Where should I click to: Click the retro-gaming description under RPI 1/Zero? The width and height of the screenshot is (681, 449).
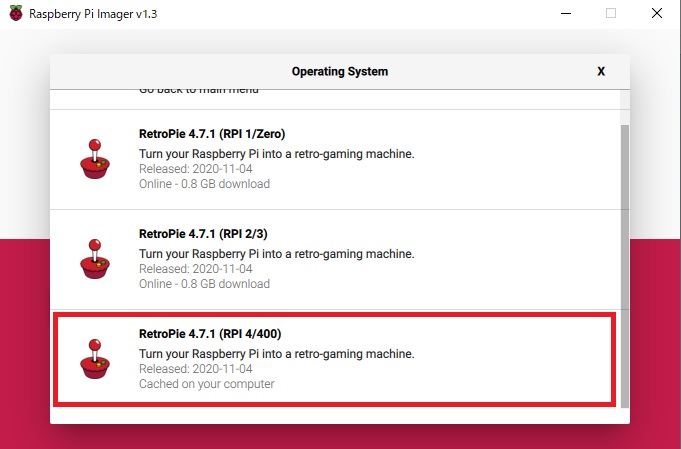click(x=276, y=154)
